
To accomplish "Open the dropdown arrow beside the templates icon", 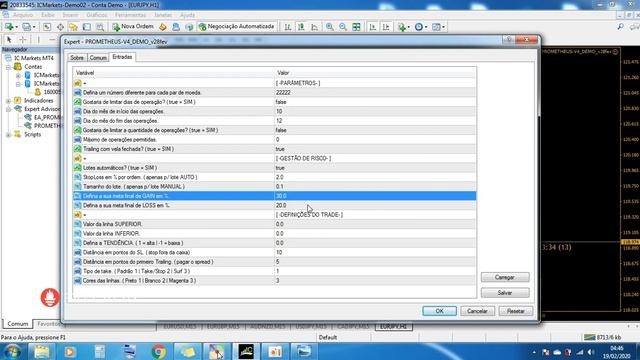I will [444, 27].
